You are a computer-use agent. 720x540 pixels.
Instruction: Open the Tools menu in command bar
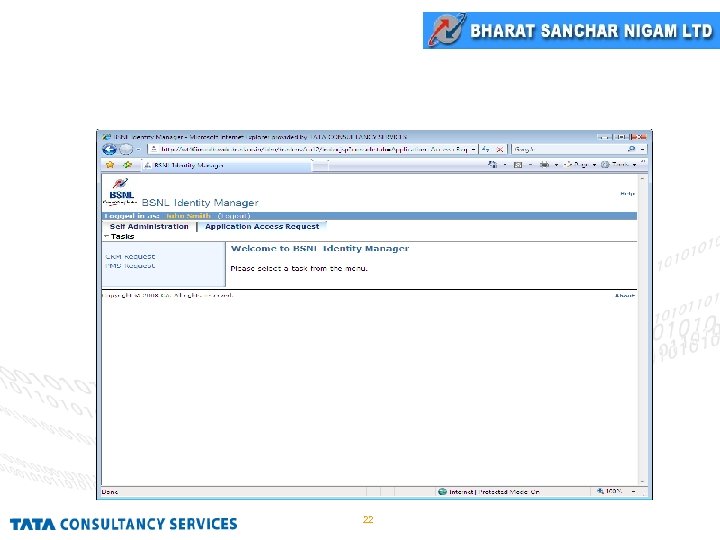619,164
